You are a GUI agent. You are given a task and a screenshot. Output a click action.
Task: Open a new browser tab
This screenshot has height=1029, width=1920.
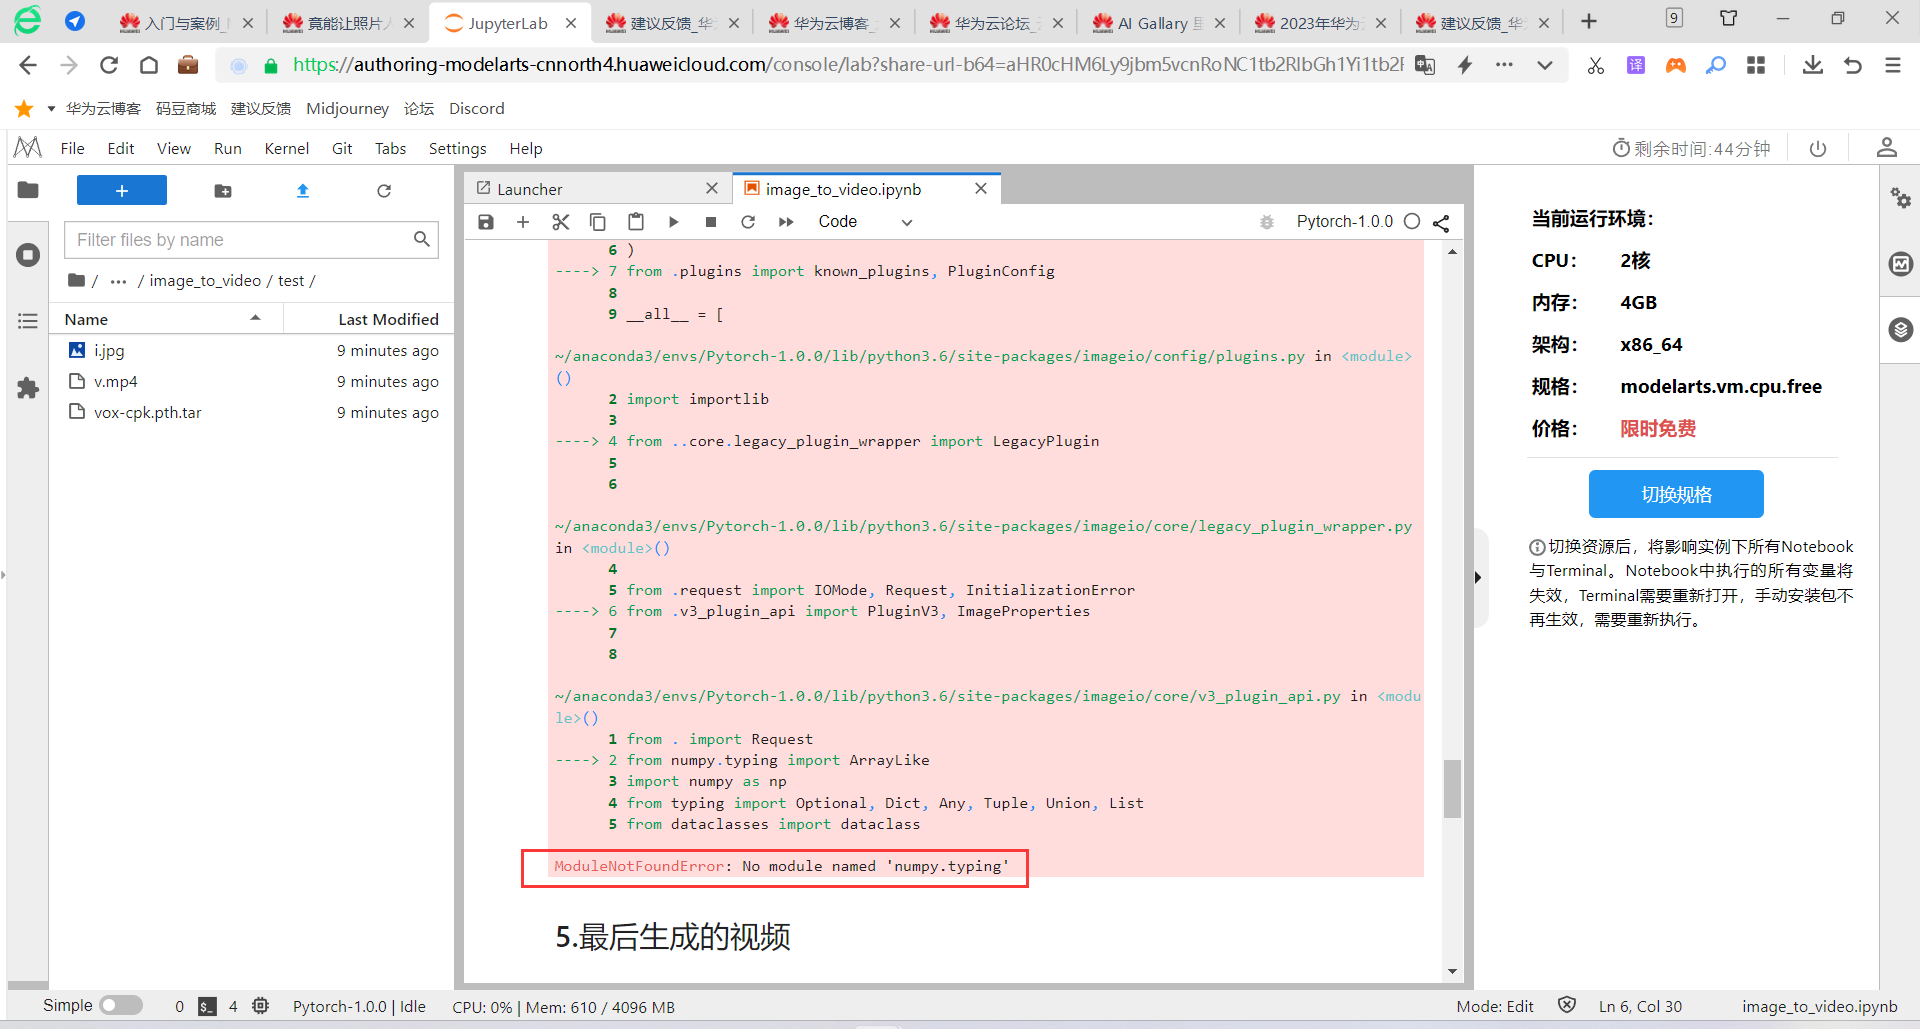click(1589, 21)
